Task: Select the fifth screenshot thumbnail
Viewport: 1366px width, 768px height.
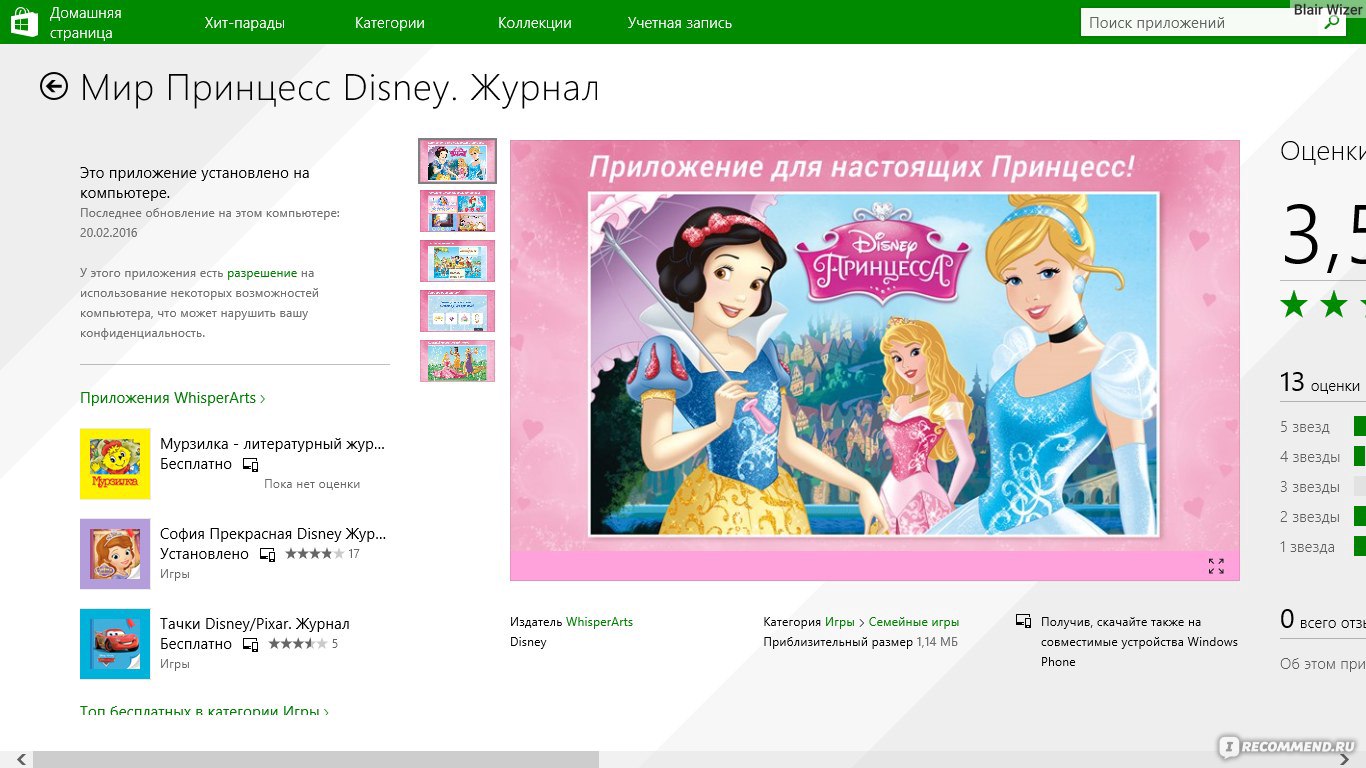Action: pos(457,361)
